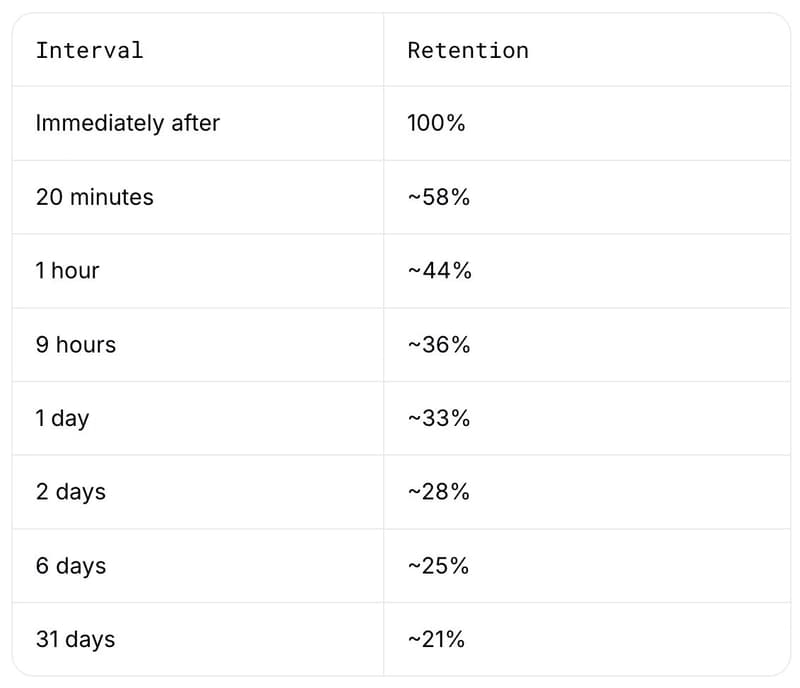800x688 pixels.
Task: Click the word "minutes" in second row
Action: (x=112, y=197)
